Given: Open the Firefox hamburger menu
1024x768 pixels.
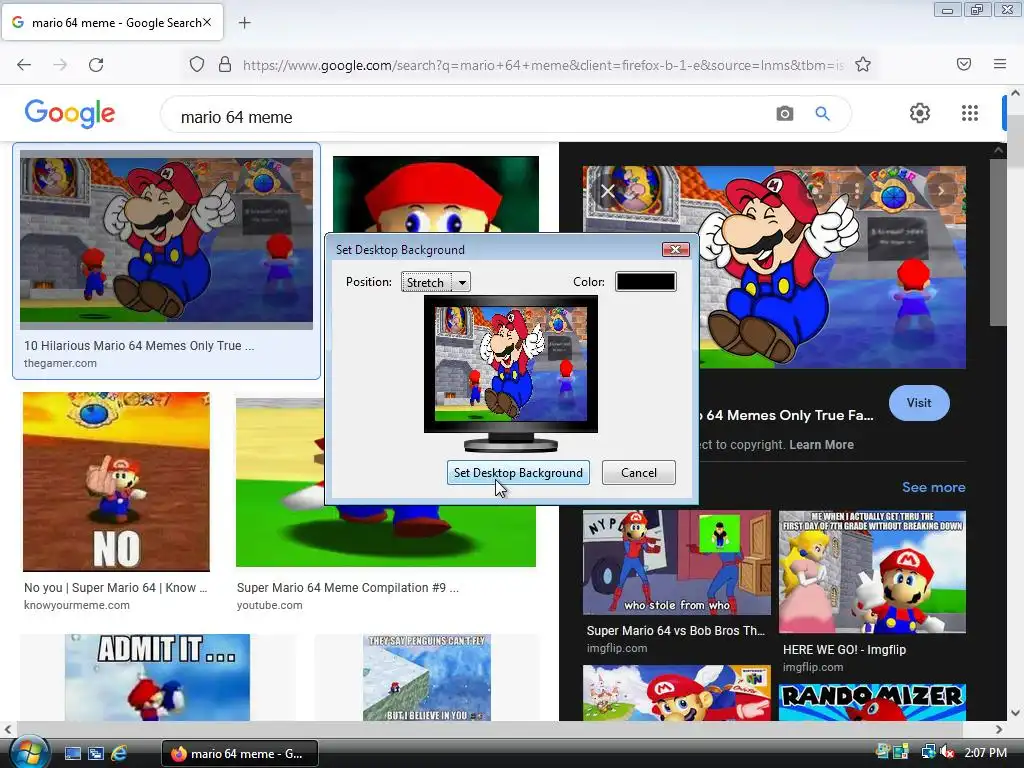Looking at the screenshot, I should pos(999,64).
